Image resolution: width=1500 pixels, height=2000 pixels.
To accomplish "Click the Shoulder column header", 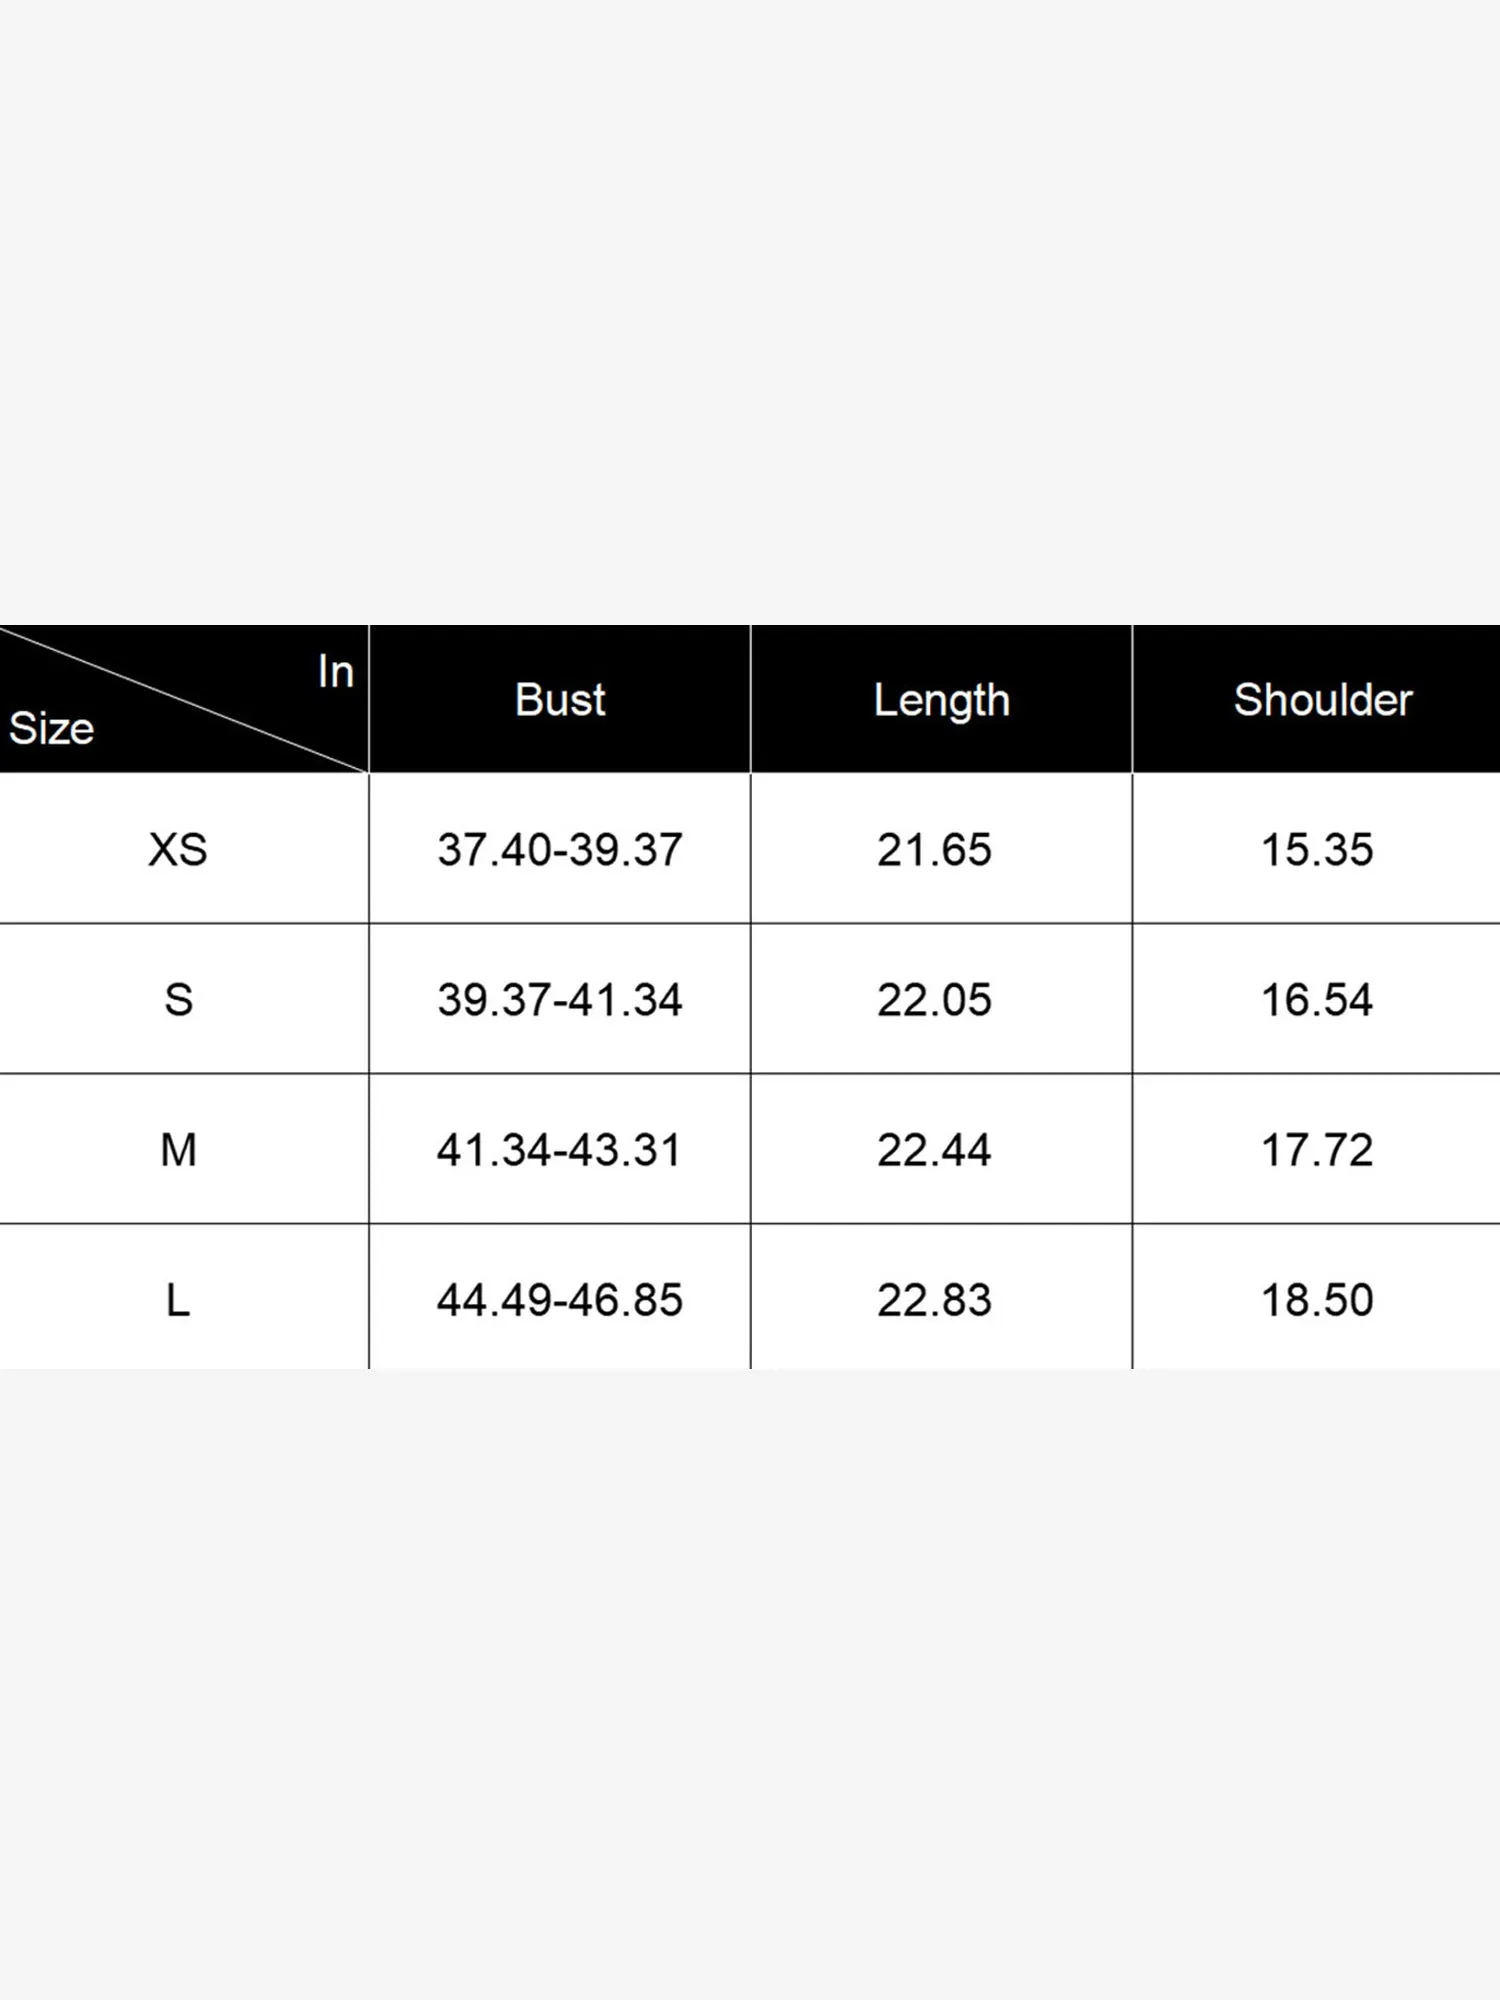I will tap(1322, 700).
